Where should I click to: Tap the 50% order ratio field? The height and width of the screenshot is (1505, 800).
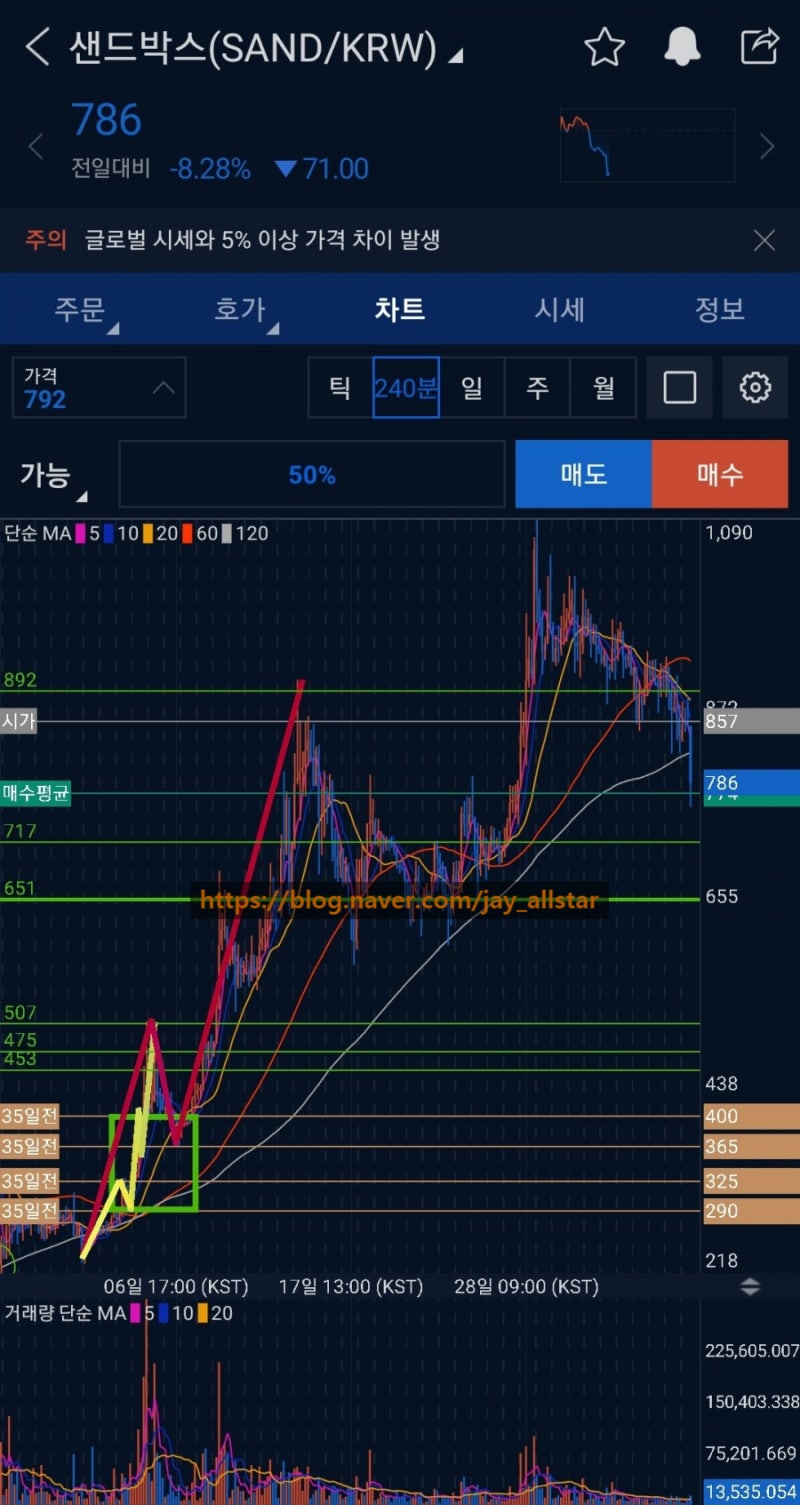tap(312, 475)
